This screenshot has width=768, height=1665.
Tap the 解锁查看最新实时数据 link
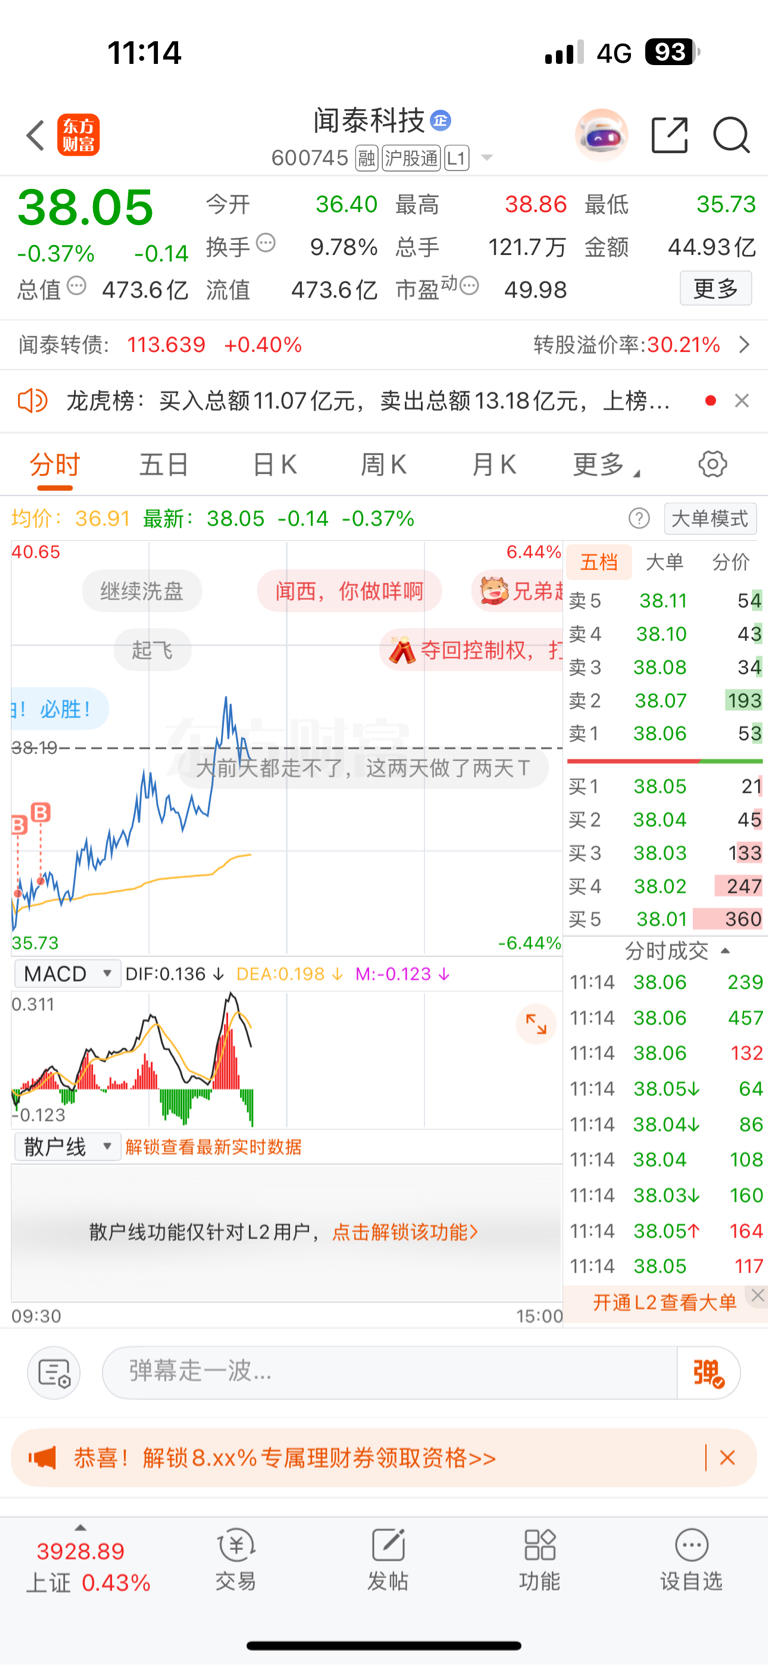213,1147
